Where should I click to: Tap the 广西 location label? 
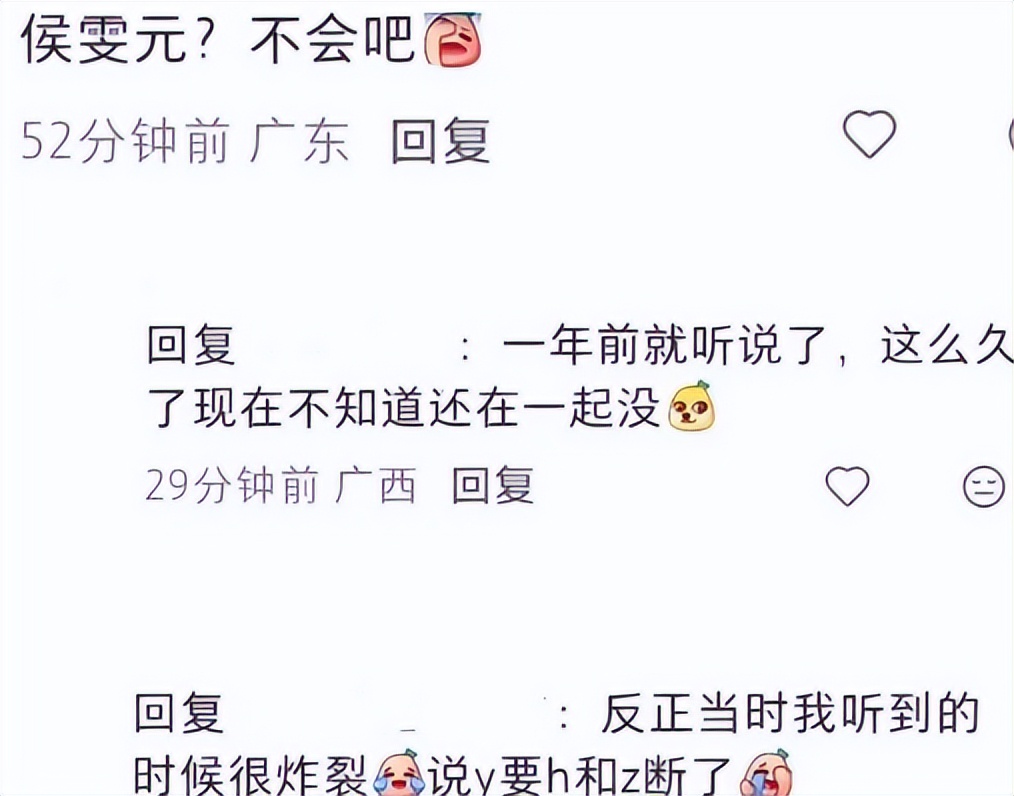(x=374, y=486)
